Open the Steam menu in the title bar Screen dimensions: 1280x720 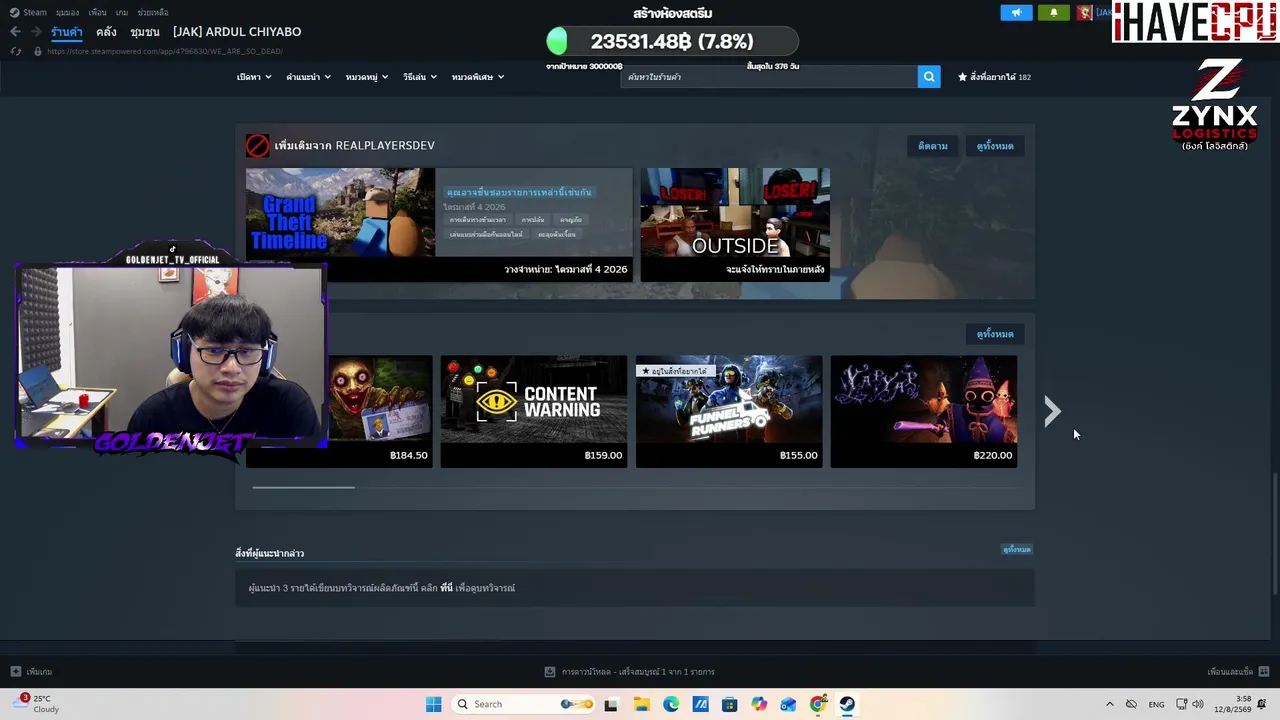click(x=30, y=13)
